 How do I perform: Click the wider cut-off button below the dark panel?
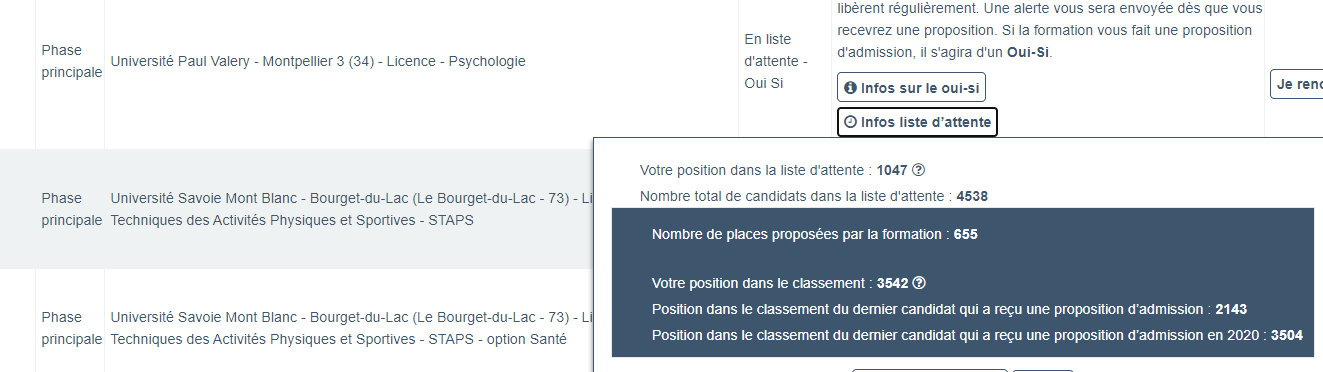tap(929, 370)
